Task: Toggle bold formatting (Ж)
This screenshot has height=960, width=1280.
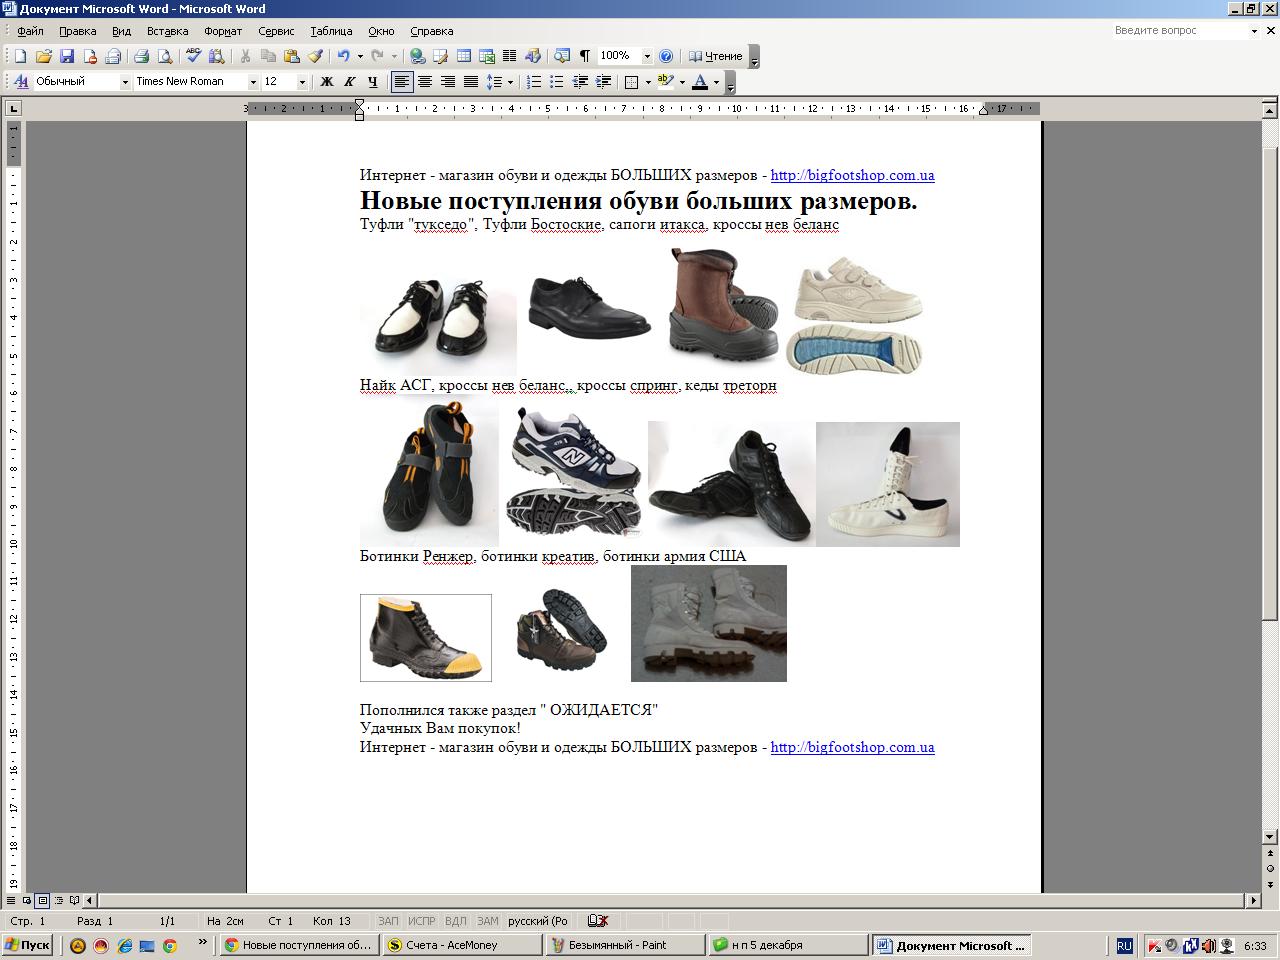Action: click(326, 82)
